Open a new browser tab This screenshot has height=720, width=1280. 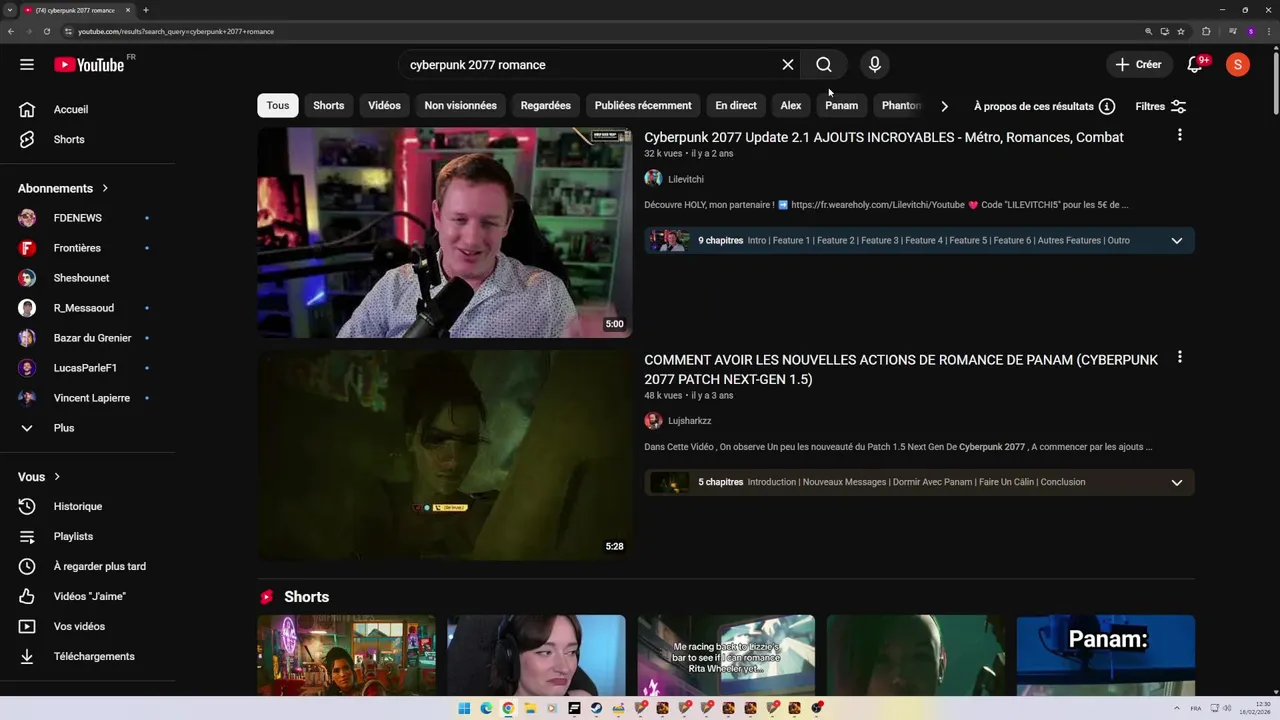point(146,10)
